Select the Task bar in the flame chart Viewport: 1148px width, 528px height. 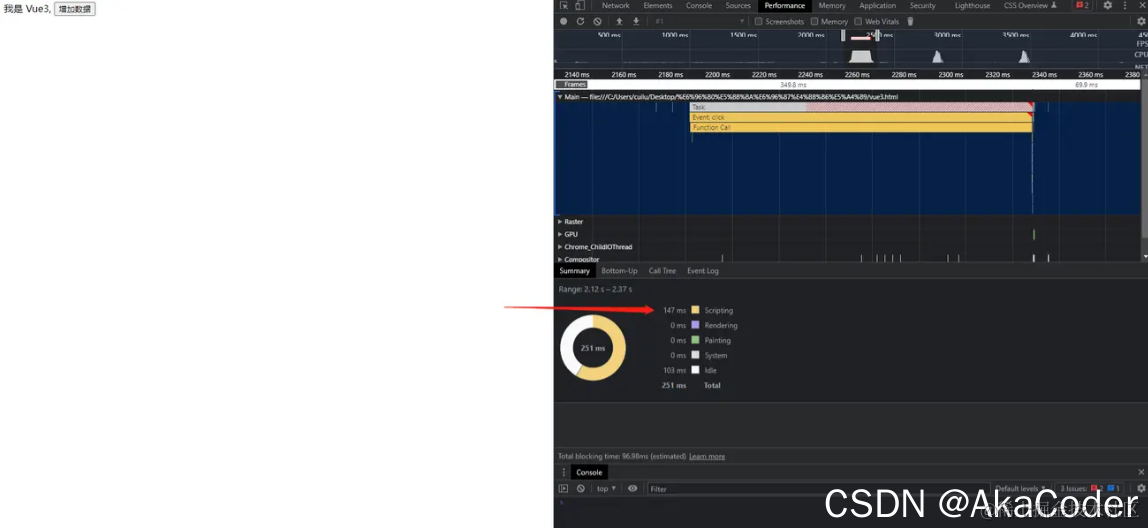pyautogui.click(x=862, y=107)
